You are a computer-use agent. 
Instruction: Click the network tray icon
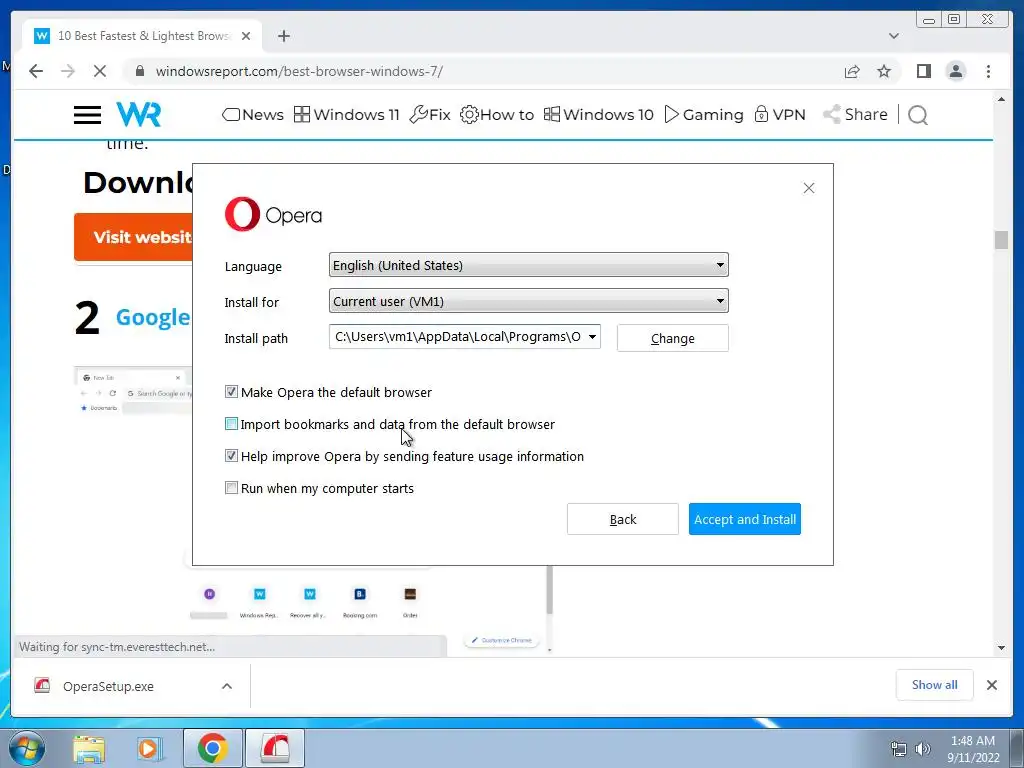tap(899, 749)
